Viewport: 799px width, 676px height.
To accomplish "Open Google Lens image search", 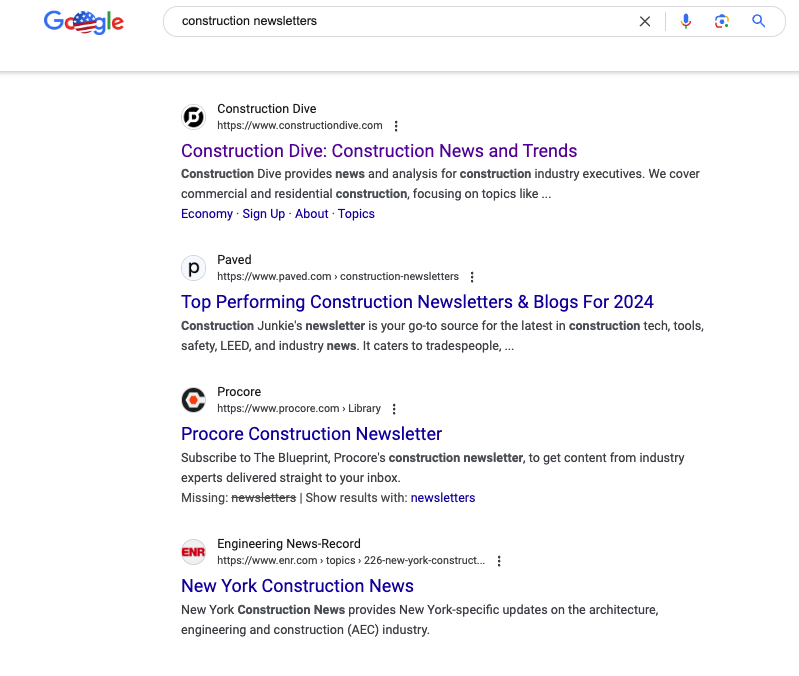I will pos(722,21).
